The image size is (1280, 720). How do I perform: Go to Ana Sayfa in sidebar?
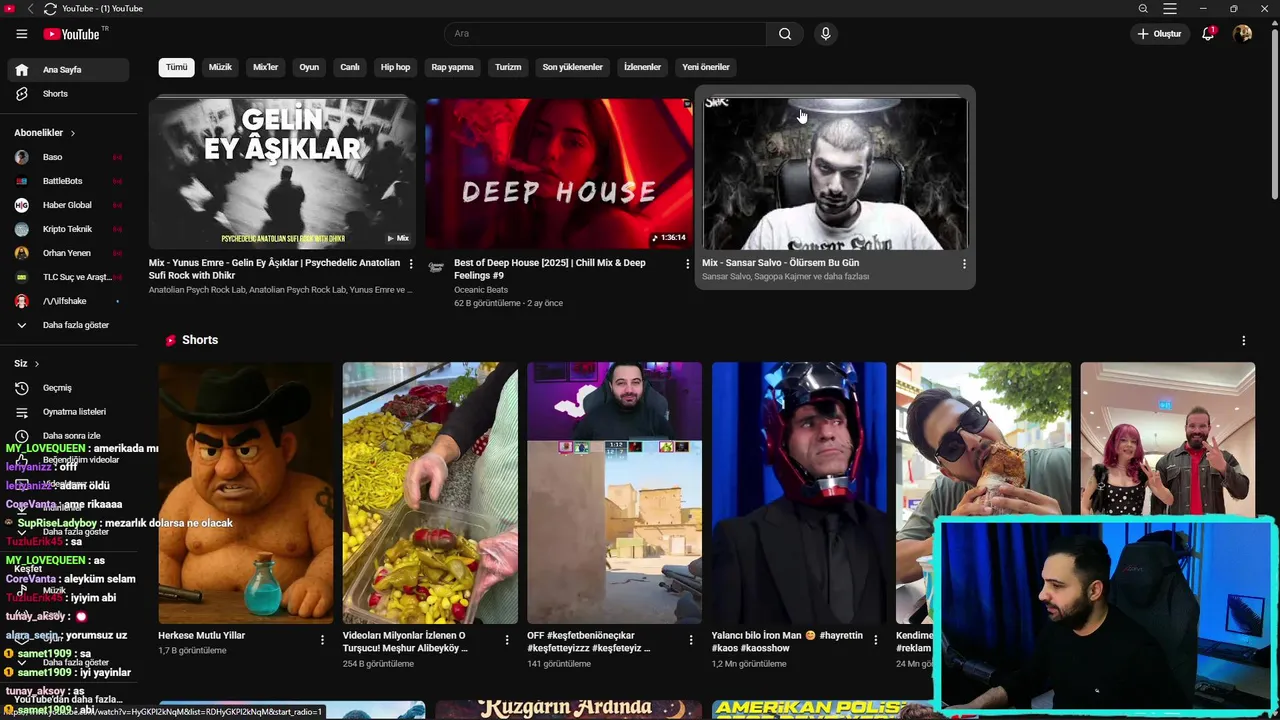click(69, 70)
